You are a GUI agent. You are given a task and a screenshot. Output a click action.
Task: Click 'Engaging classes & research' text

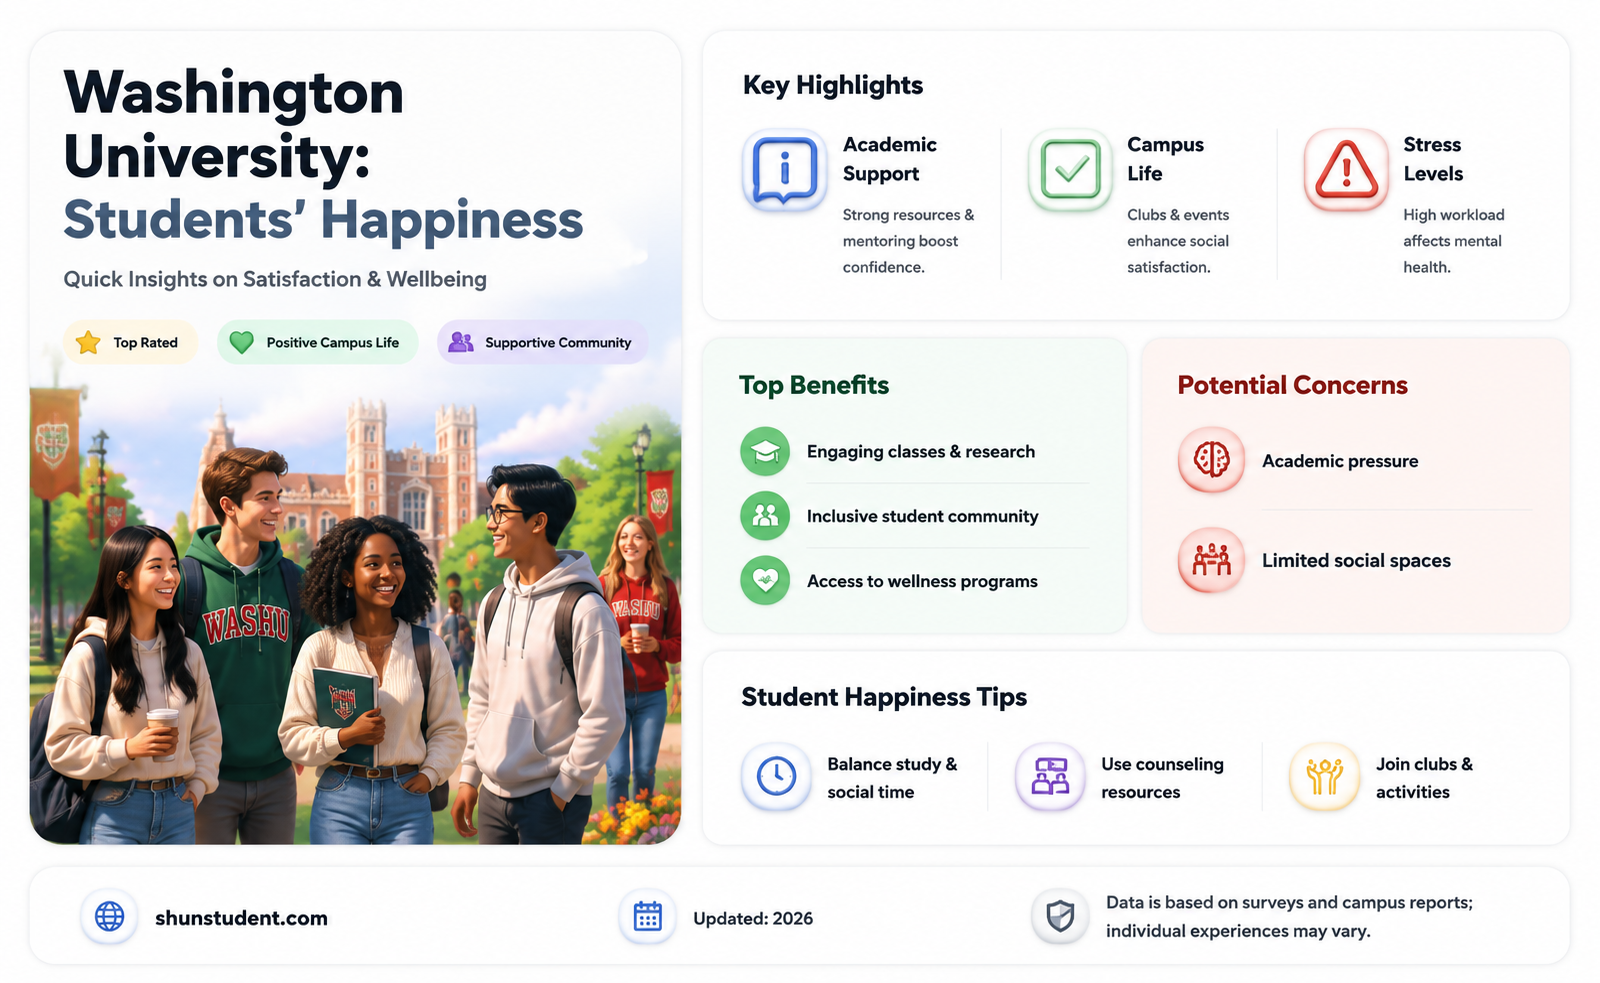pos(921,452)
